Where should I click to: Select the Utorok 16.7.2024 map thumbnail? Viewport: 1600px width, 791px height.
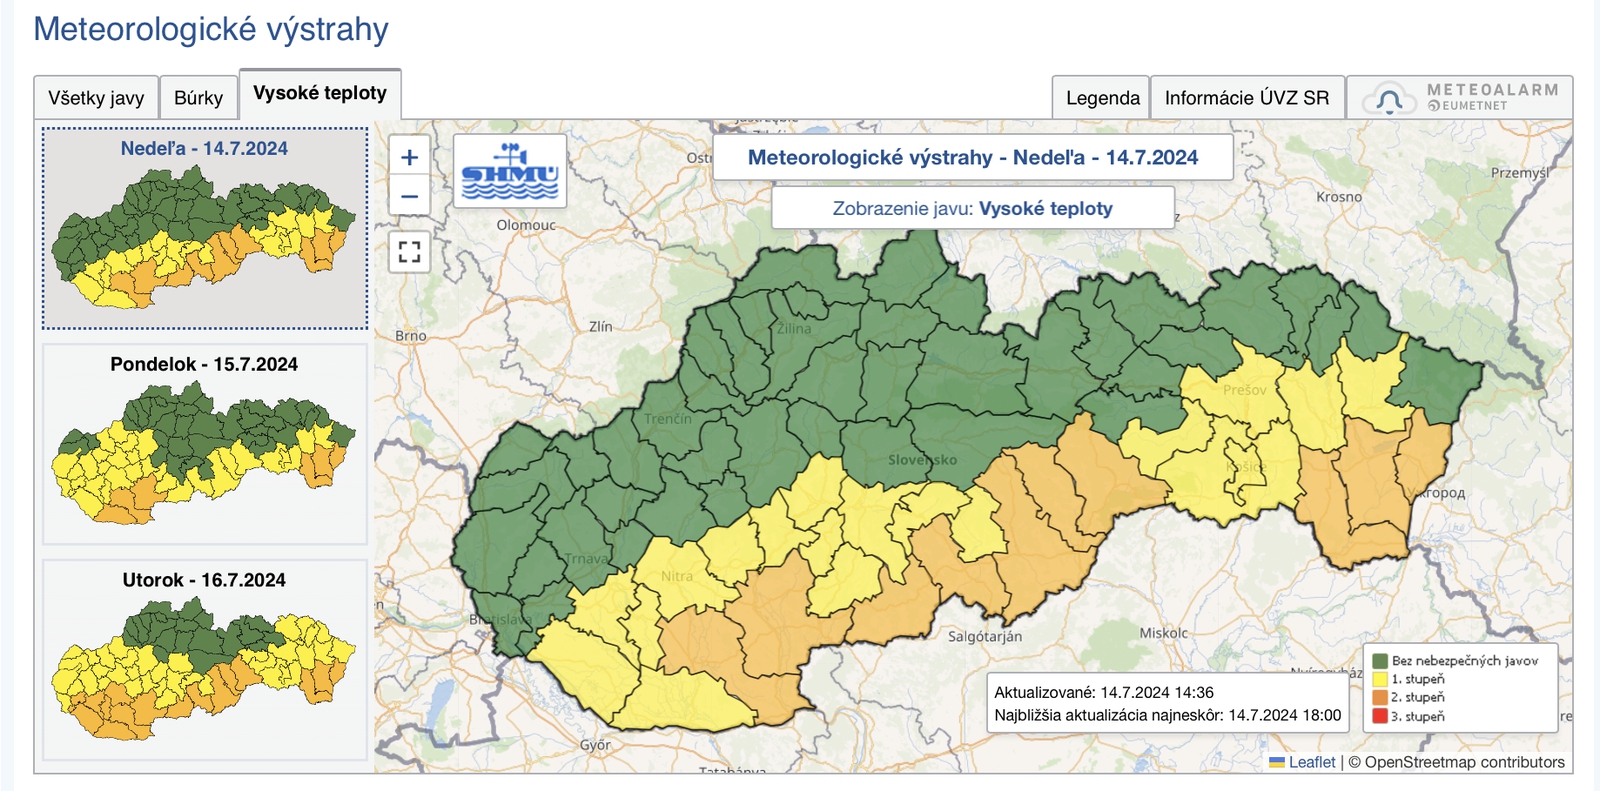pyautogui.click(x=204, y=660)
